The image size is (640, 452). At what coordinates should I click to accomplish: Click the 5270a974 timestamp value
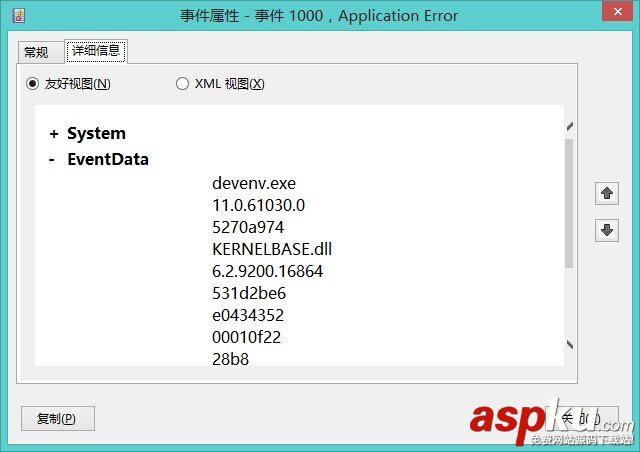(x=248, y=227)
